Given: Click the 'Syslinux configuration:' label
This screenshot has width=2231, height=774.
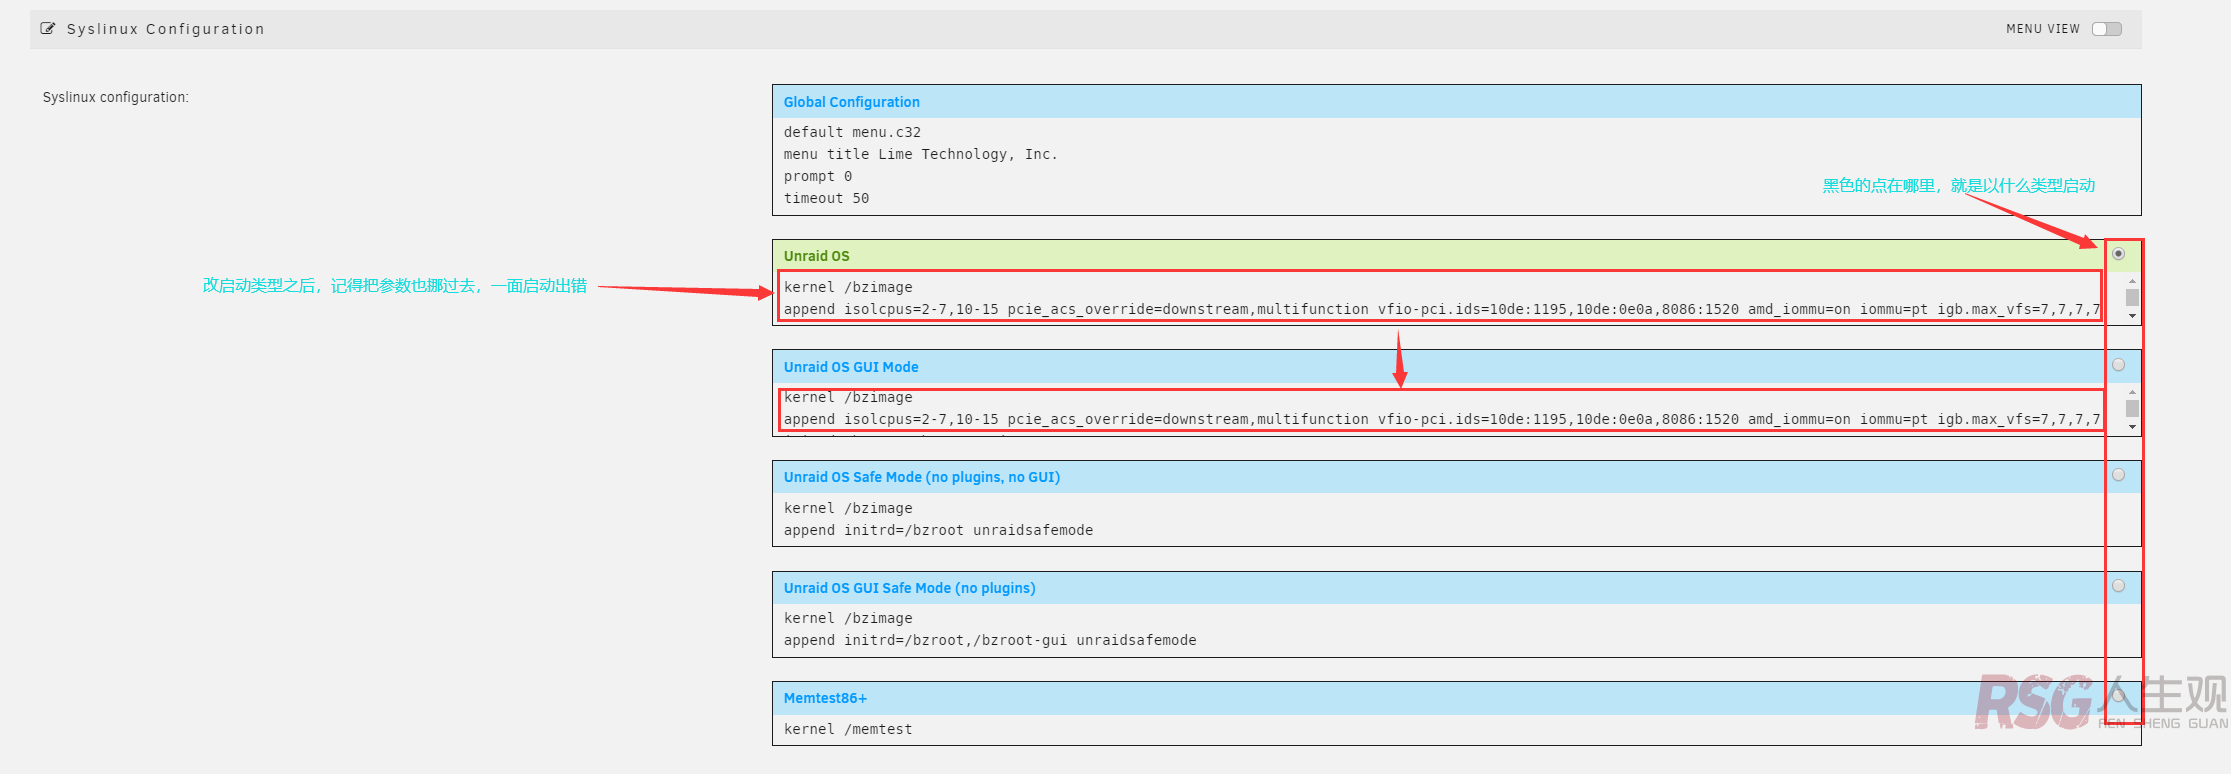Looking at the screenshot, I should pos(115,97).
